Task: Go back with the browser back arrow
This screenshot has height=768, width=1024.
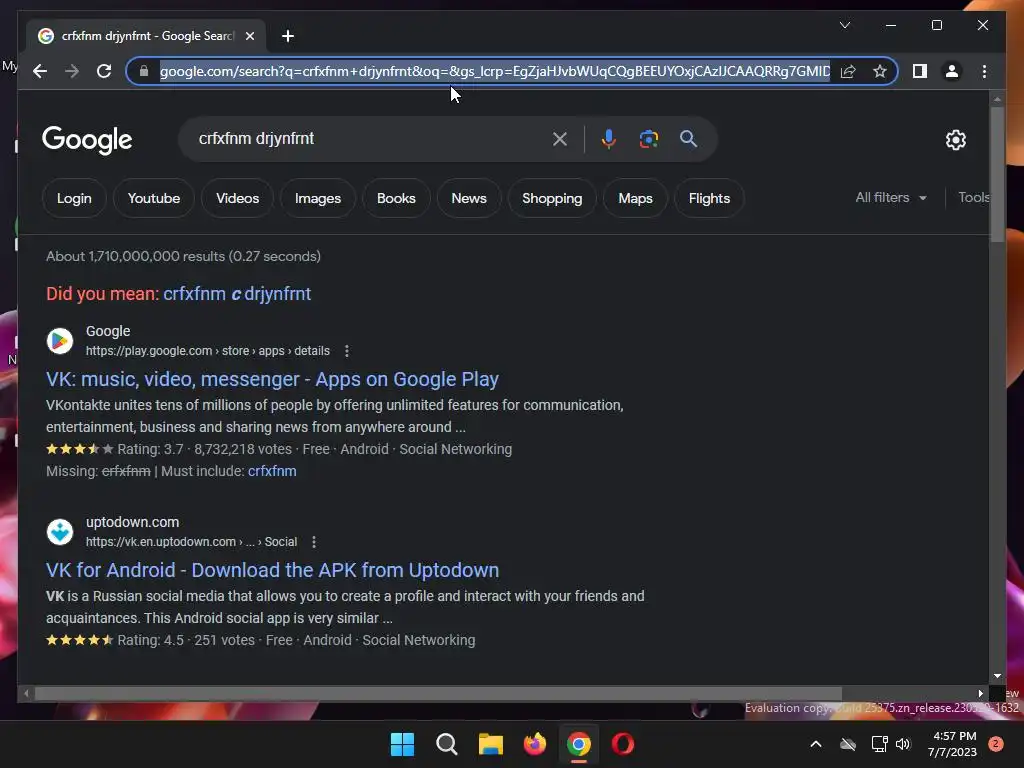Action: point(40,71)
